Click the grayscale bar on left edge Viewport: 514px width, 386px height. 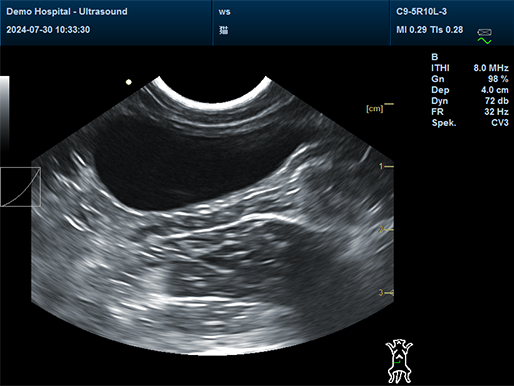click(5, 113)
